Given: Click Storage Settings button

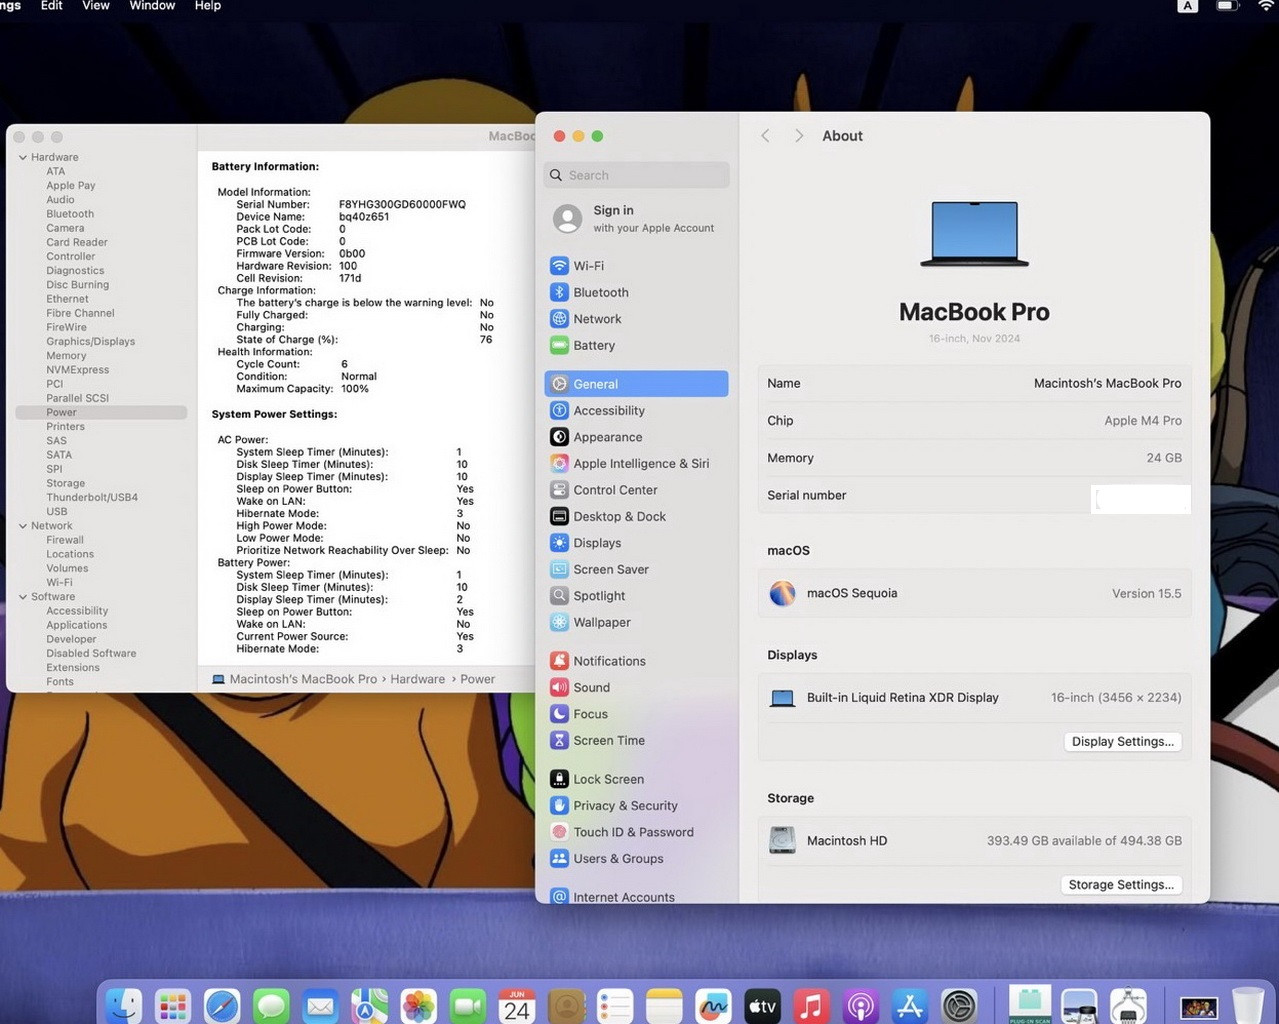Looking at the screenshot, I should [1121, 884].
